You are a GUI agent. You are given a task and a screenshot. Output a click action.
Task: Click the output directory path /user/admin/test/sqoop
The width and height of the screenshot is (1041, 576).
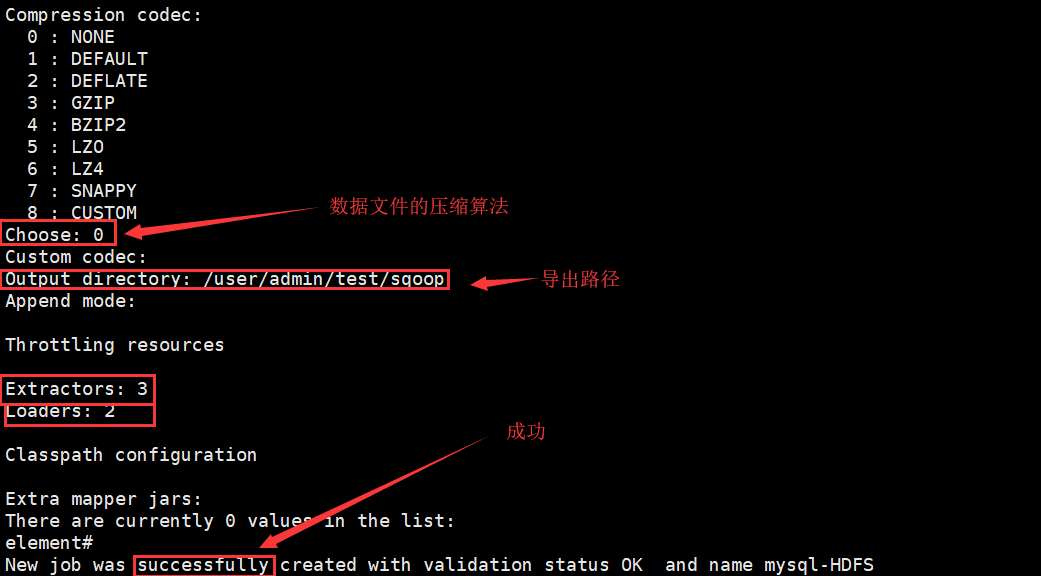(x=323, y=279)
